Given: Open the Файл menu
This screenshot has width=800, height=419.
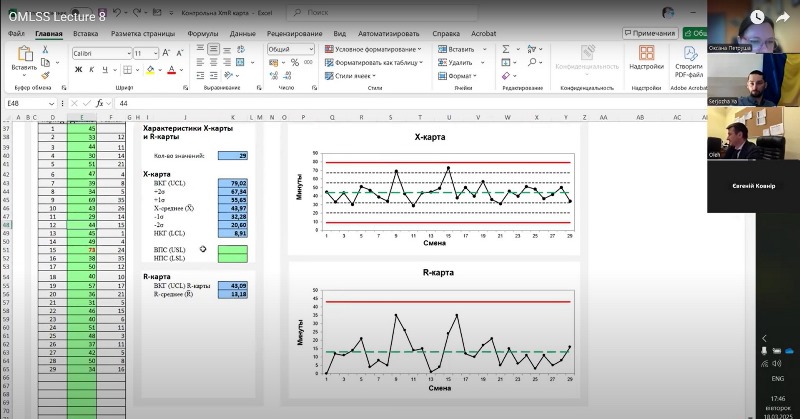Looking at the screenshot, I should pyautogui.click(x=16, y=34).
